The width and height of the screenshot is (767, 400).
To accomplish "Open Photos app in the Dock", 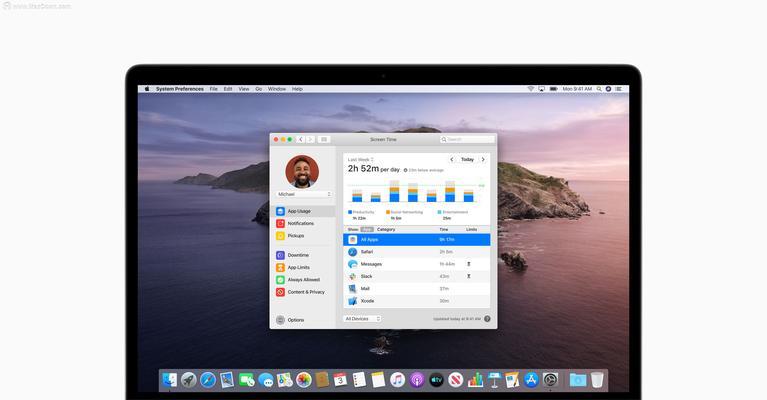I will pyautogui.click(x=303, y=380).
